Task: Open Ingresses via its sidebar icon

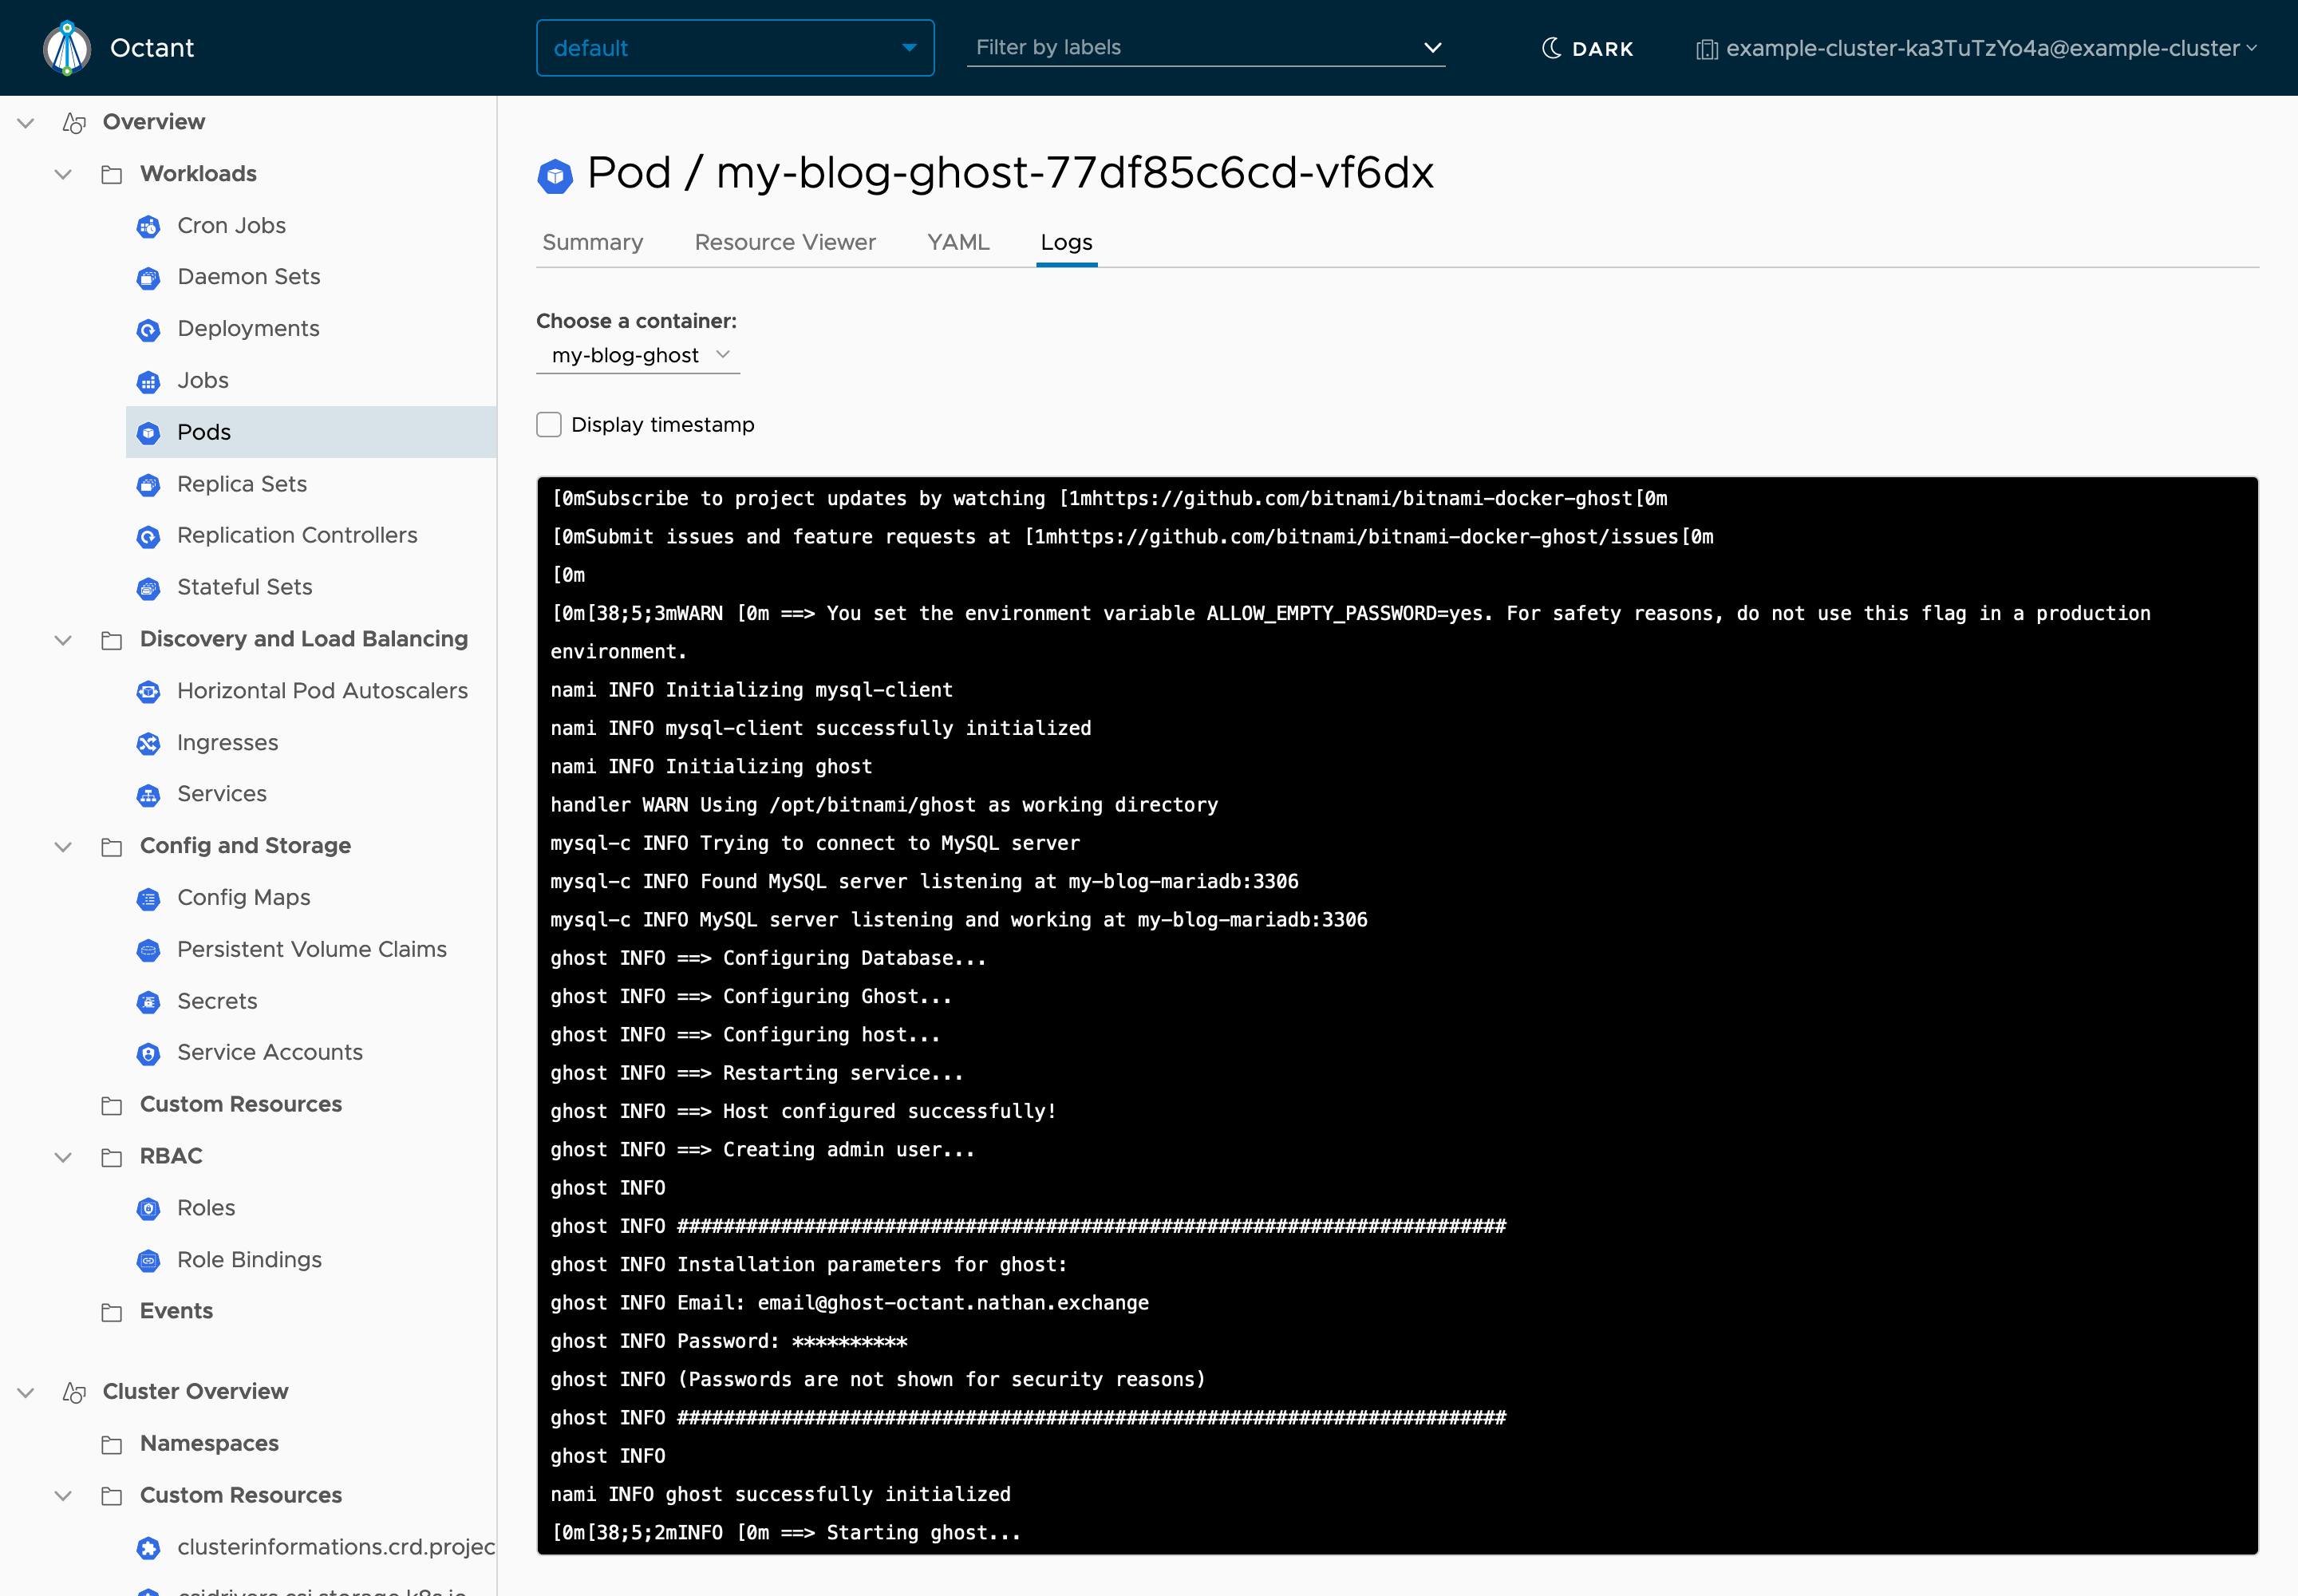Action: (x=149, y=744)
